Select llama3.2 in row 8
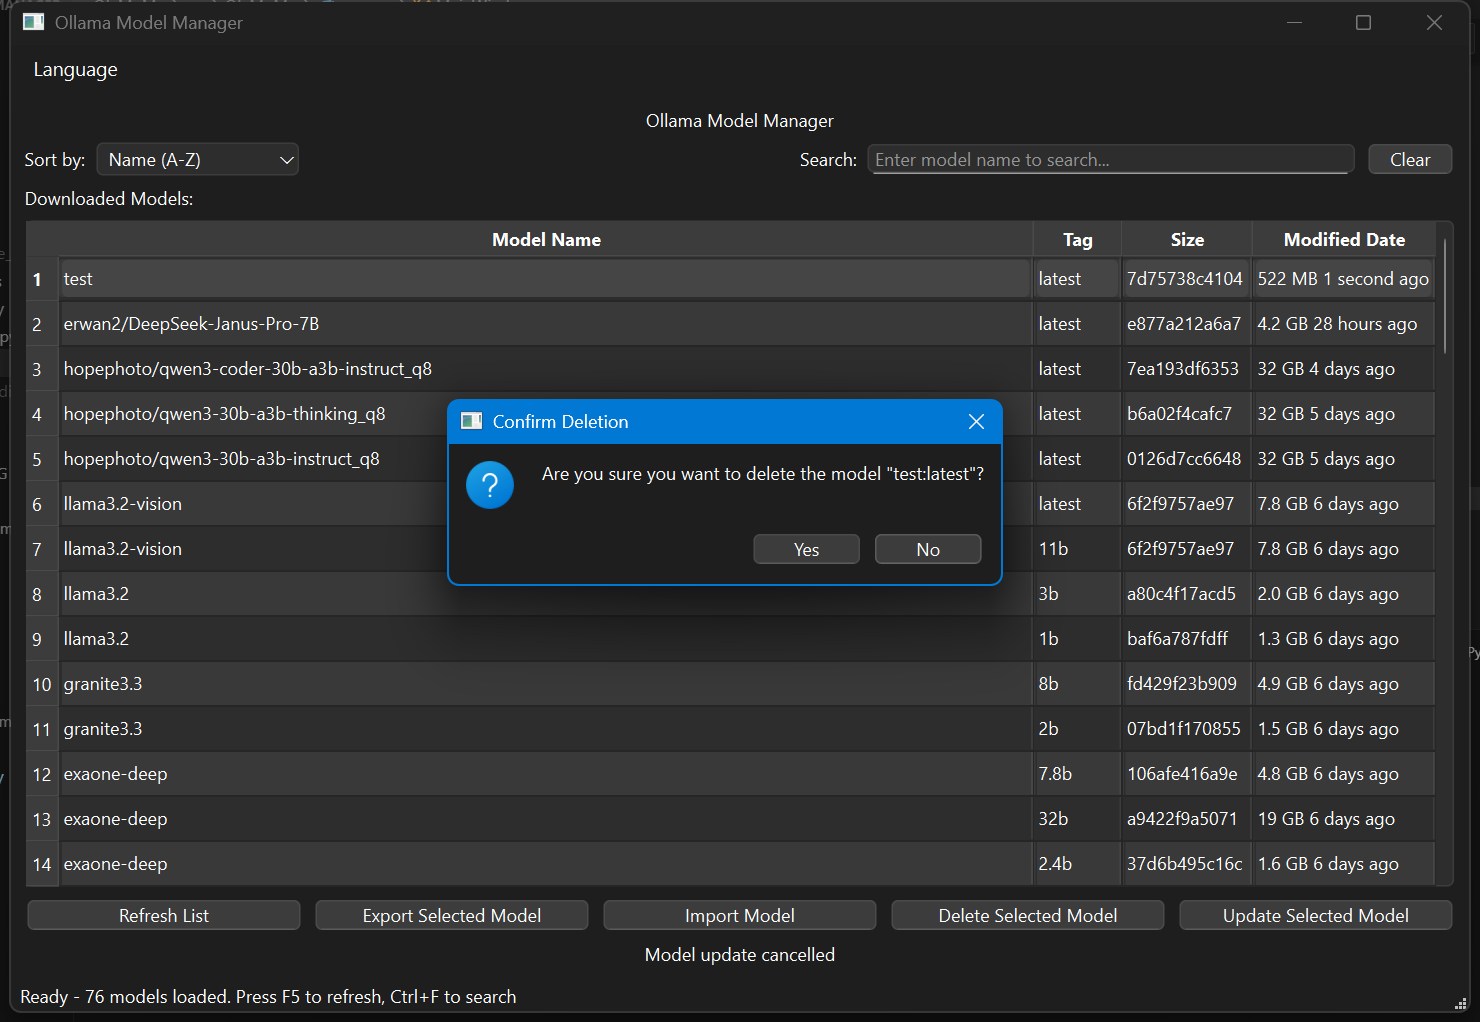1480x1022 pixels. click(546, 594)
